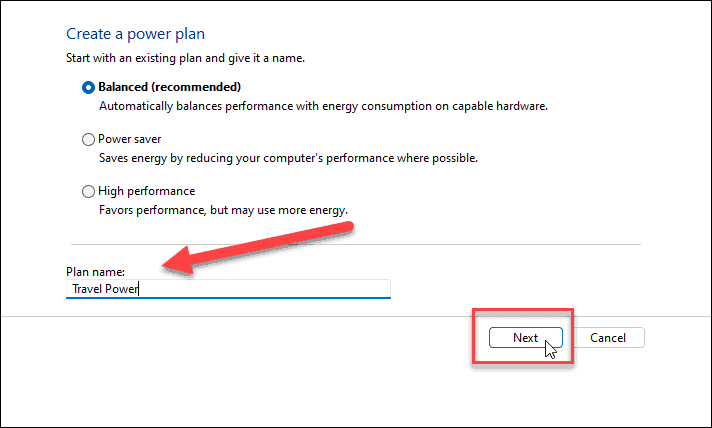Click the empty right end of name field

pos(340,289)
